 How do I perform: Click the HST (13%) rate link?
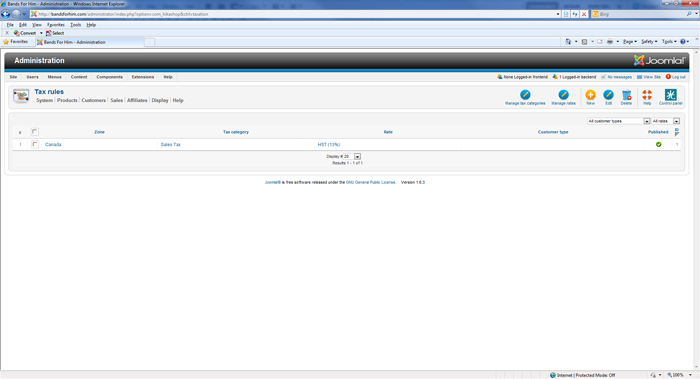[x=329, y=145]
